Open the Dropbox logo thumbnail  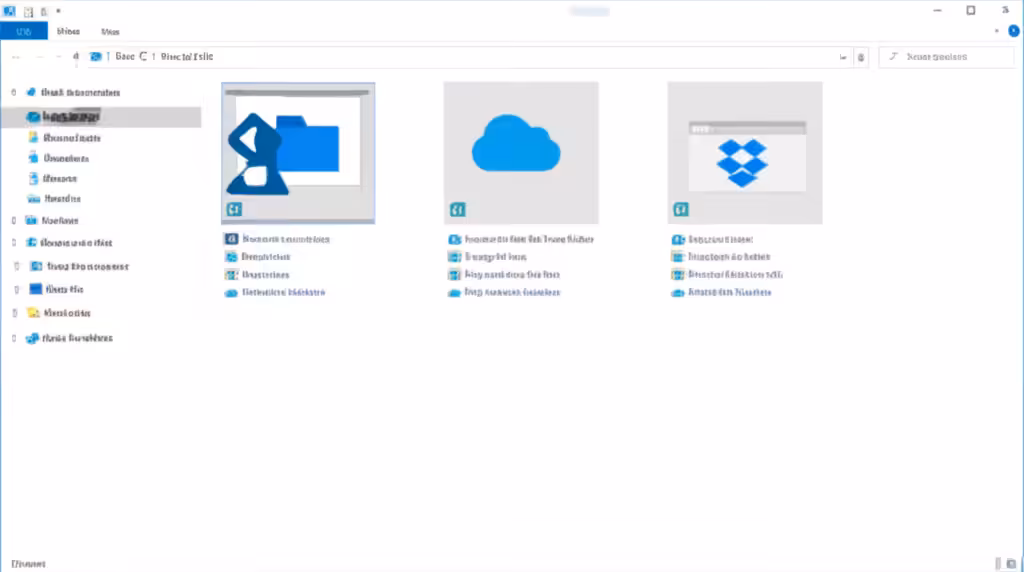tap(744, 153)
